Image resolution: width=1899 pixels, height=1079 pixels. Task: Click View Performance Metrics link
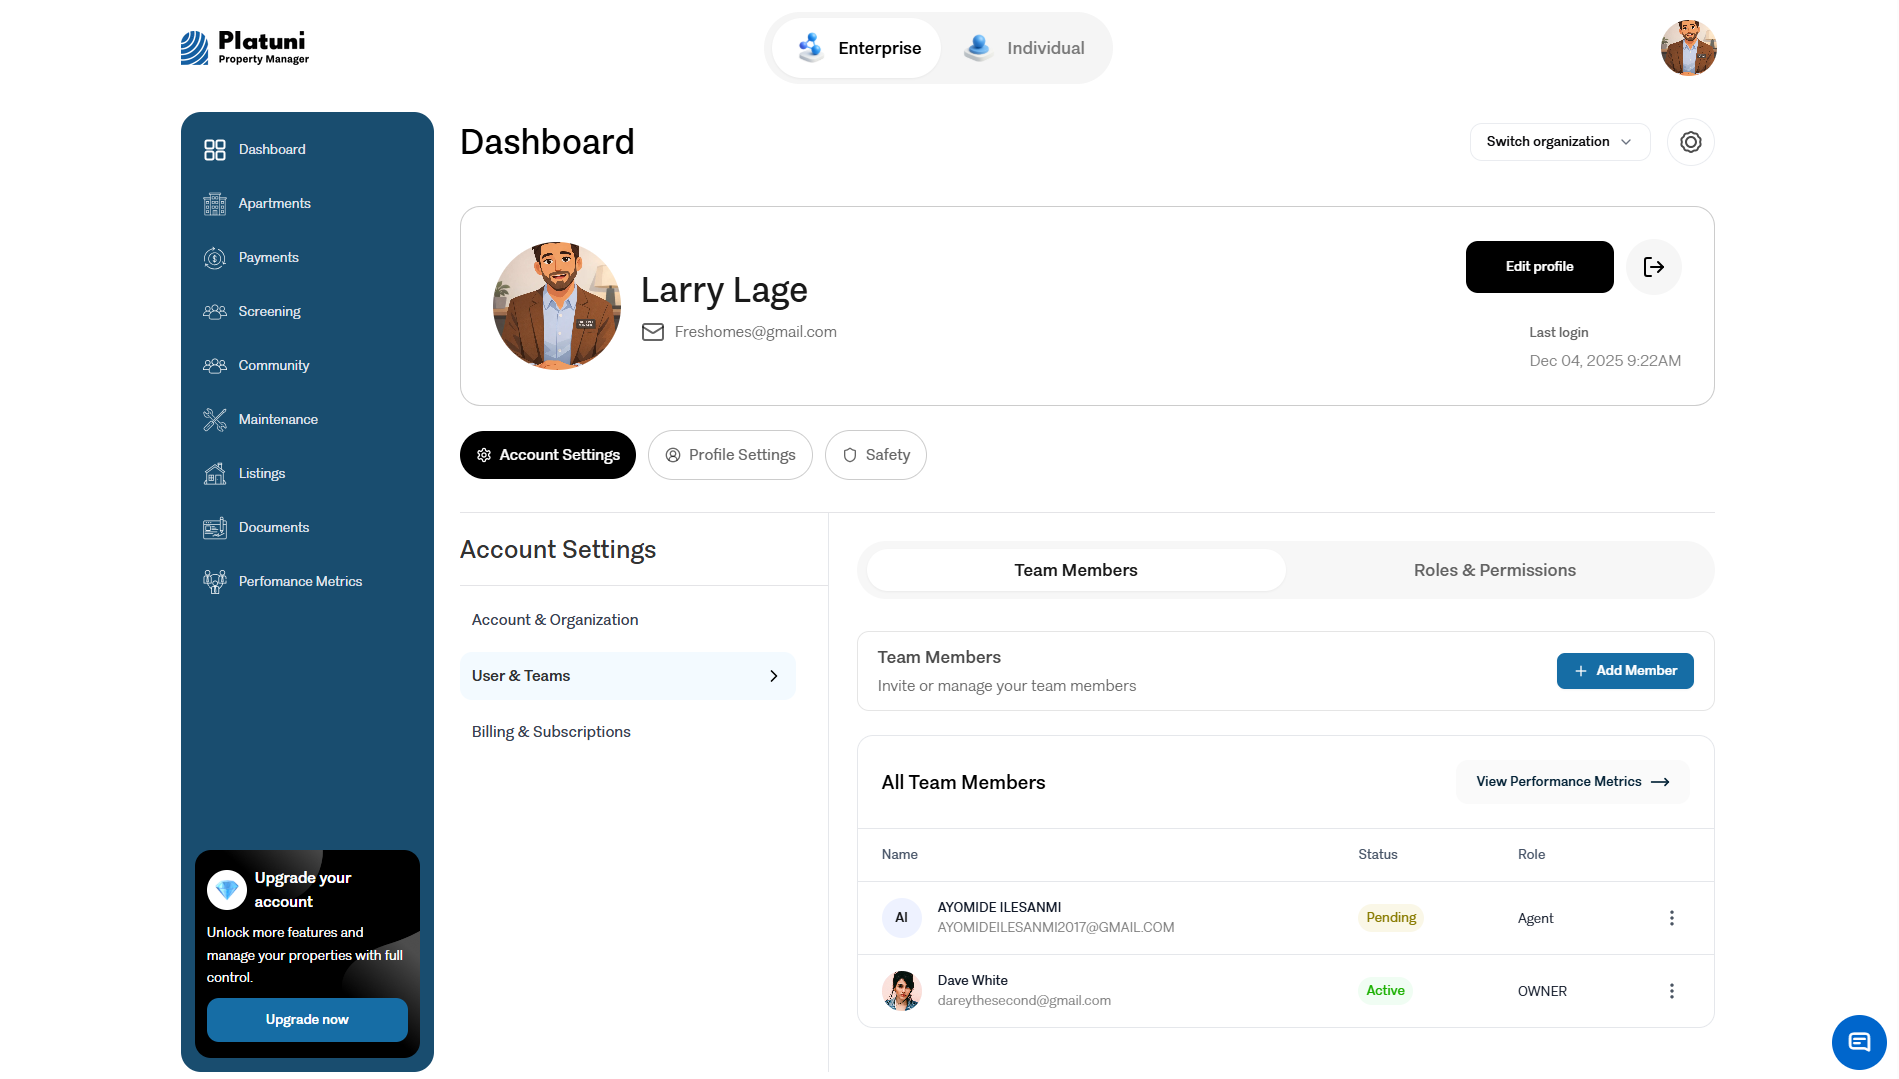coord(1573,782)
